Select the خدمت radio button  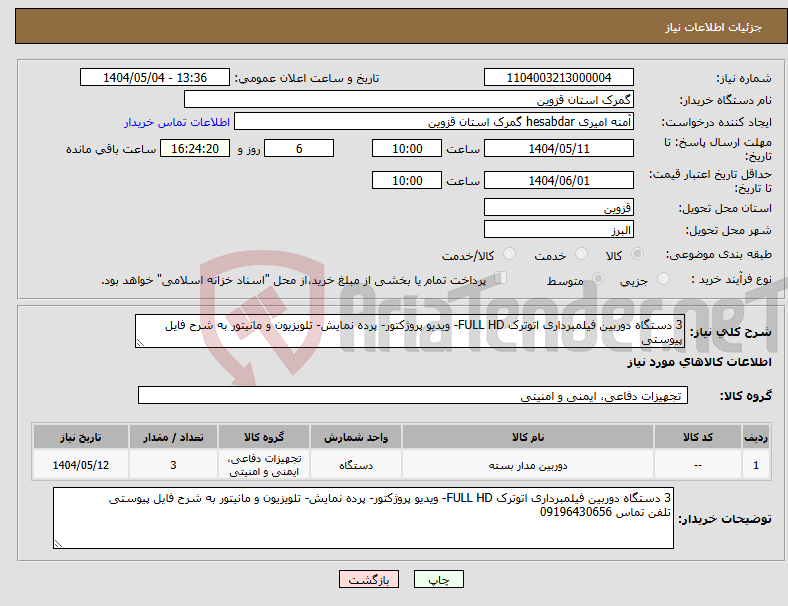(581, 254)
